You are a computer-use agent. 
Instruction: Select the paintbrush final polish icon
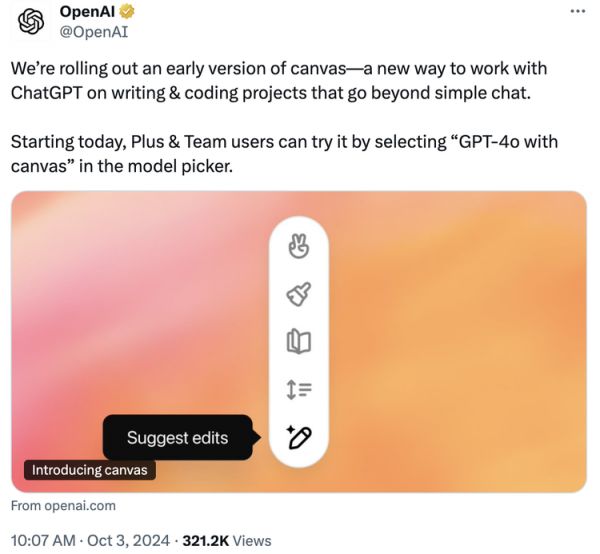(299, 292)
